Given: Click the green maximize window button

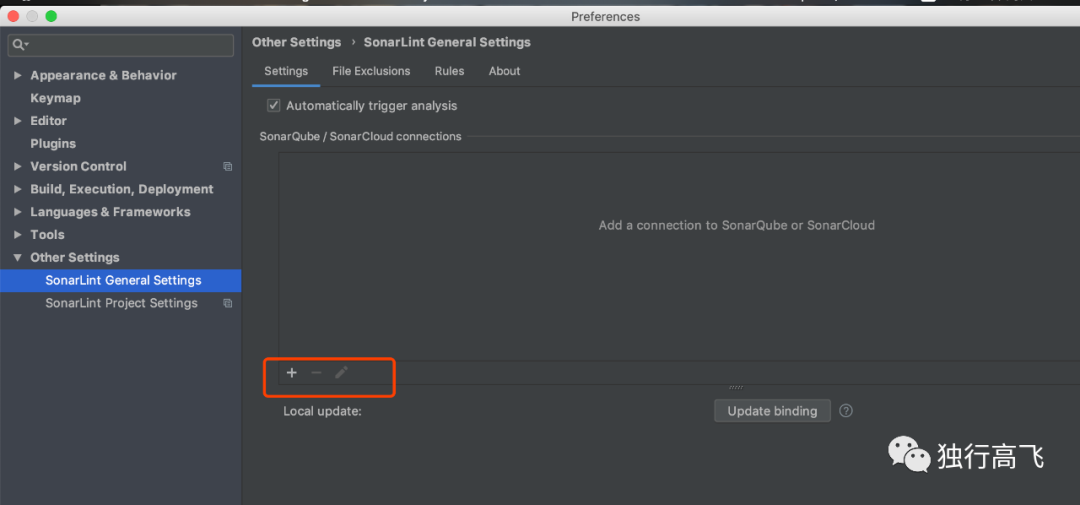Looking at the screenshot, I should pyautogui.click(x=51, y=16).
